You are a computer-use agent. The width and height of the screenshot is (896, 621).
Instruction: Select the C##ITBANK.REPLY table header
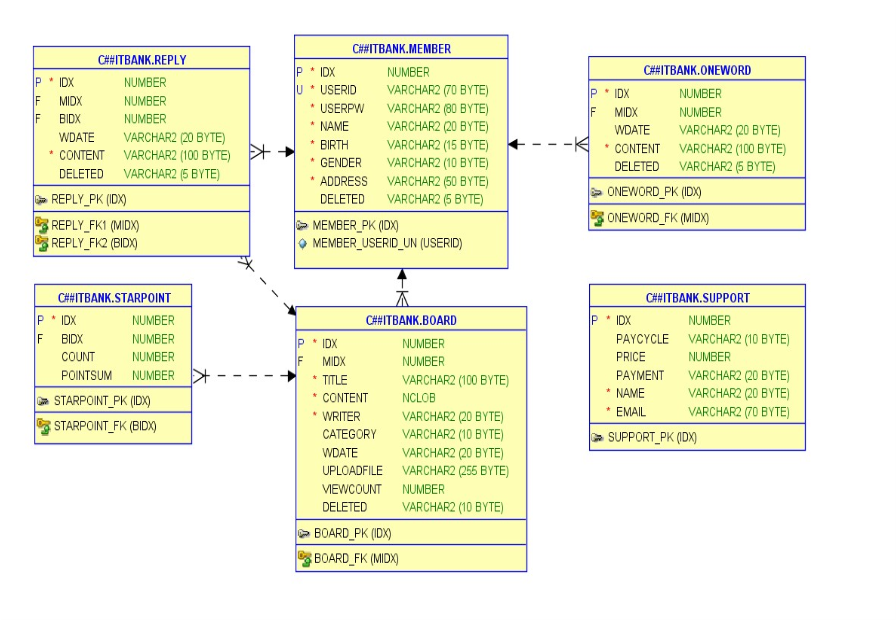(x=142, y=59)
